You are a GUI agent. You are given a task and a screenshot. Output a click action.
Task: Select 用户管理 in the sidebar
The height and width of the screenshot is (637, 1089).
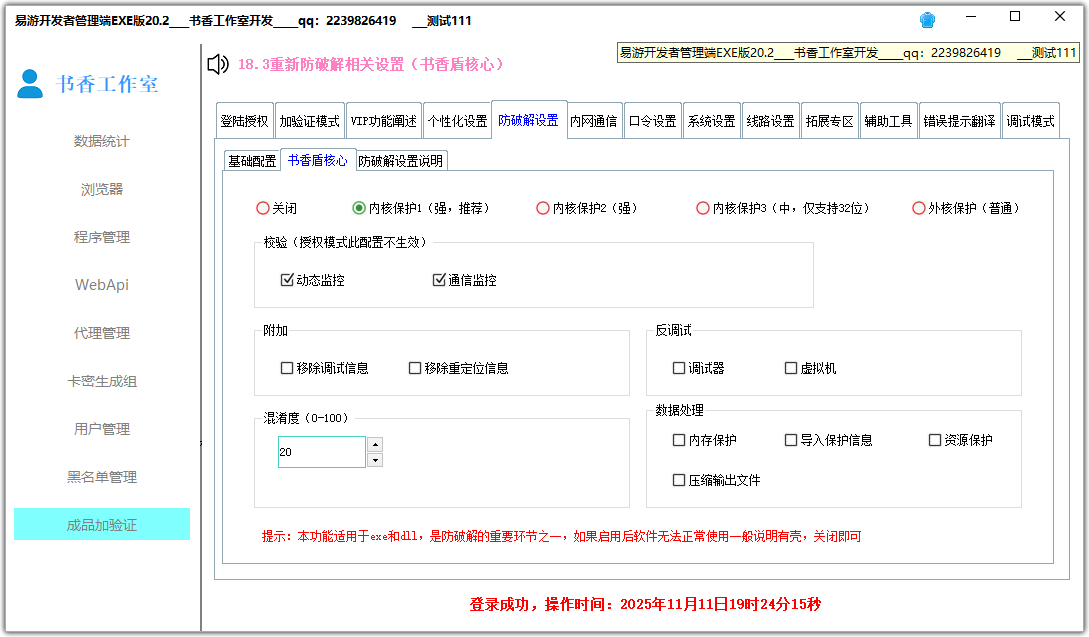point(101,429)
